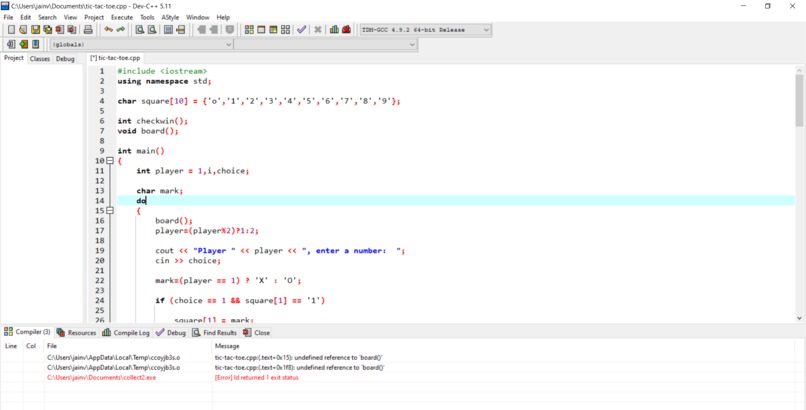806x410 pixels.
Task: Open the Edit menu
Action: tap(26, 17)
